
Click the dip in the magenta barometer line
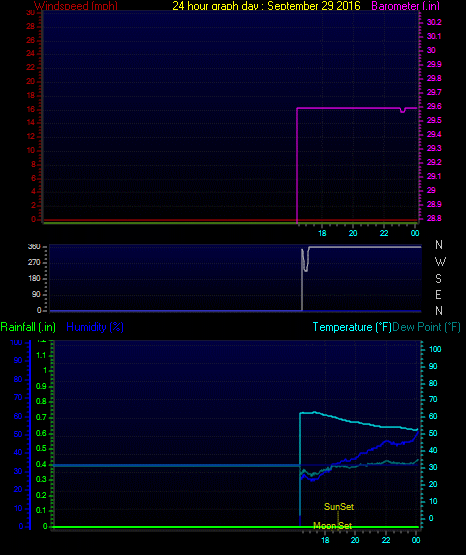[x=402, y=111]
